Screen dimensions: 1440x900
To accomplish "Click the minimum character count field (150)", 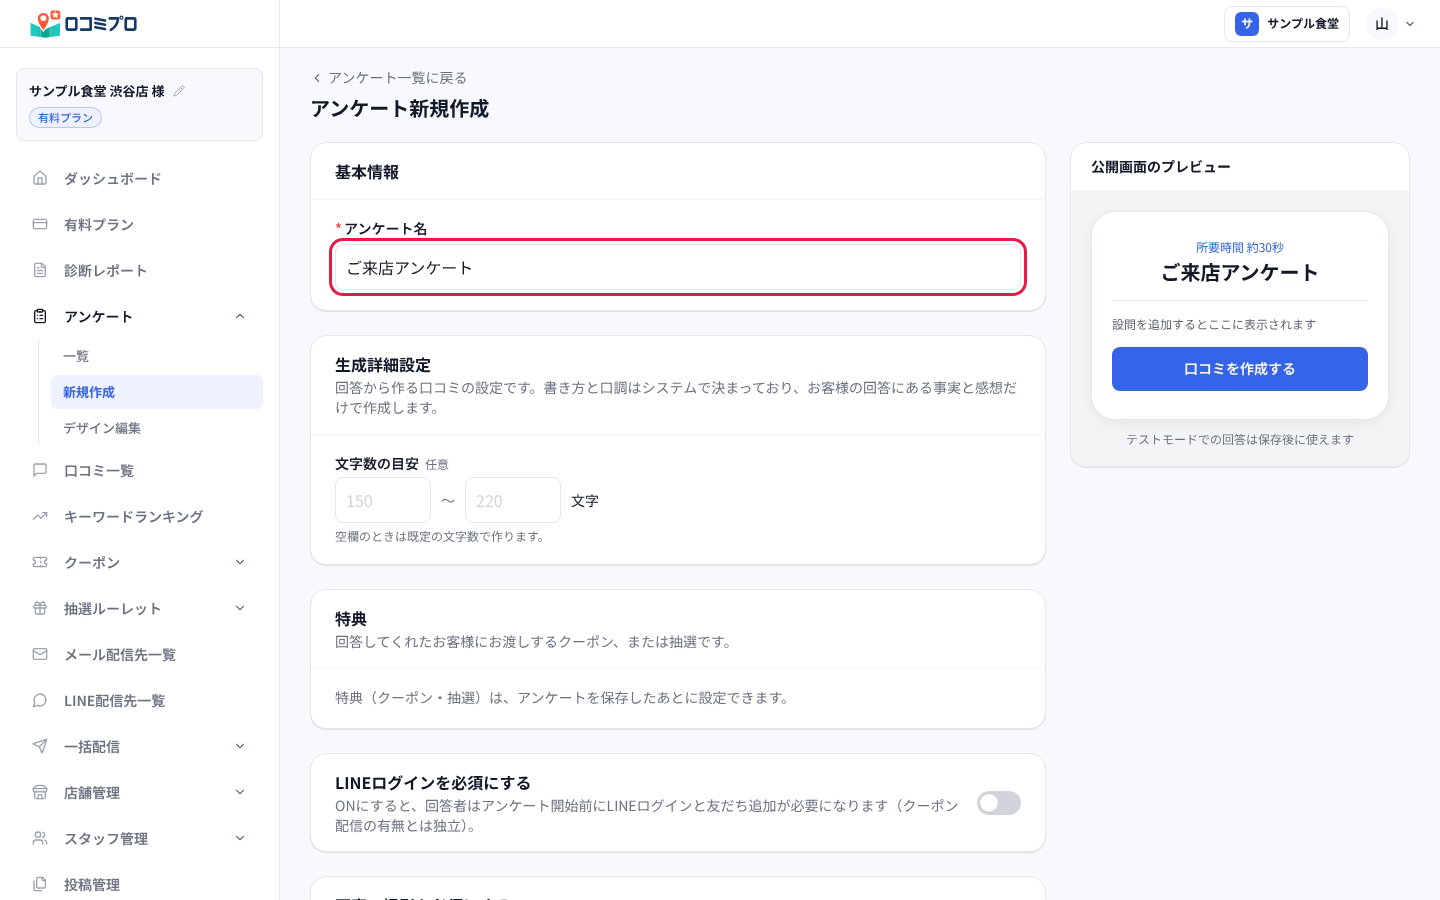I will coord(383,500).
